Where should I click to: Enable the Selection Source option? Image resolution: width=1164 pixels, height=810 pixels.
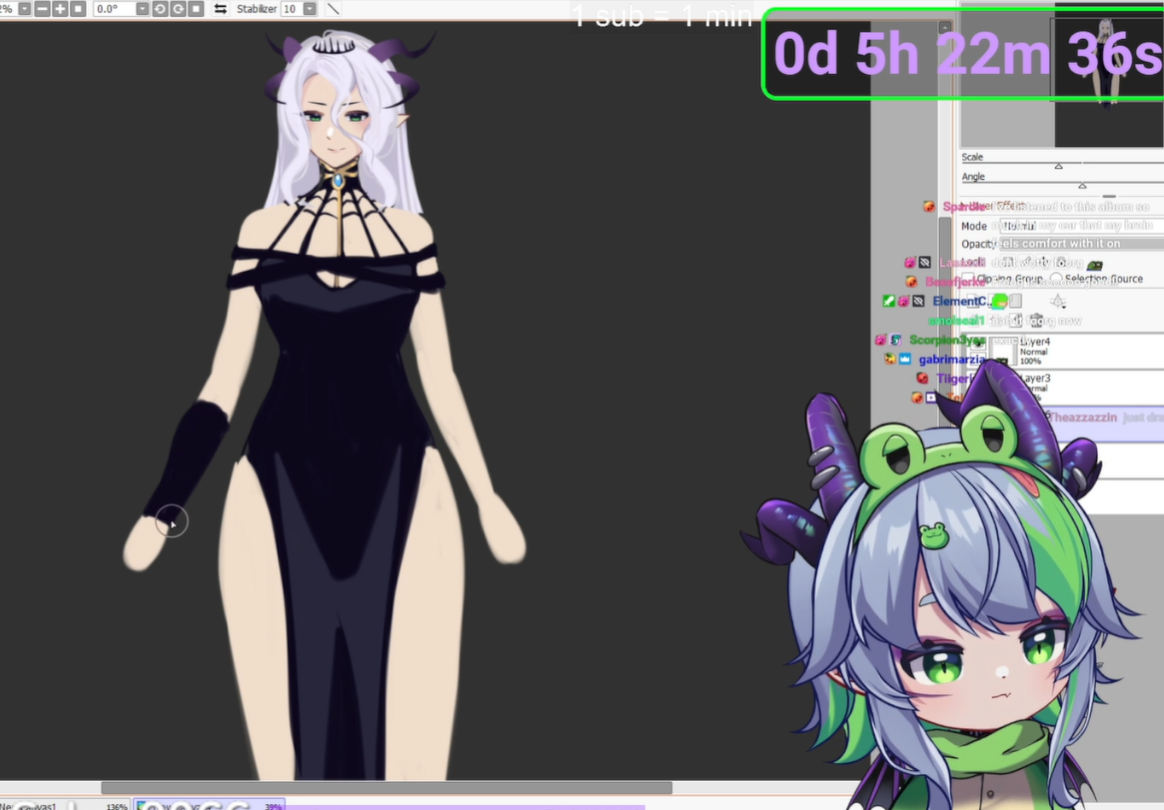click(1056, 279)
